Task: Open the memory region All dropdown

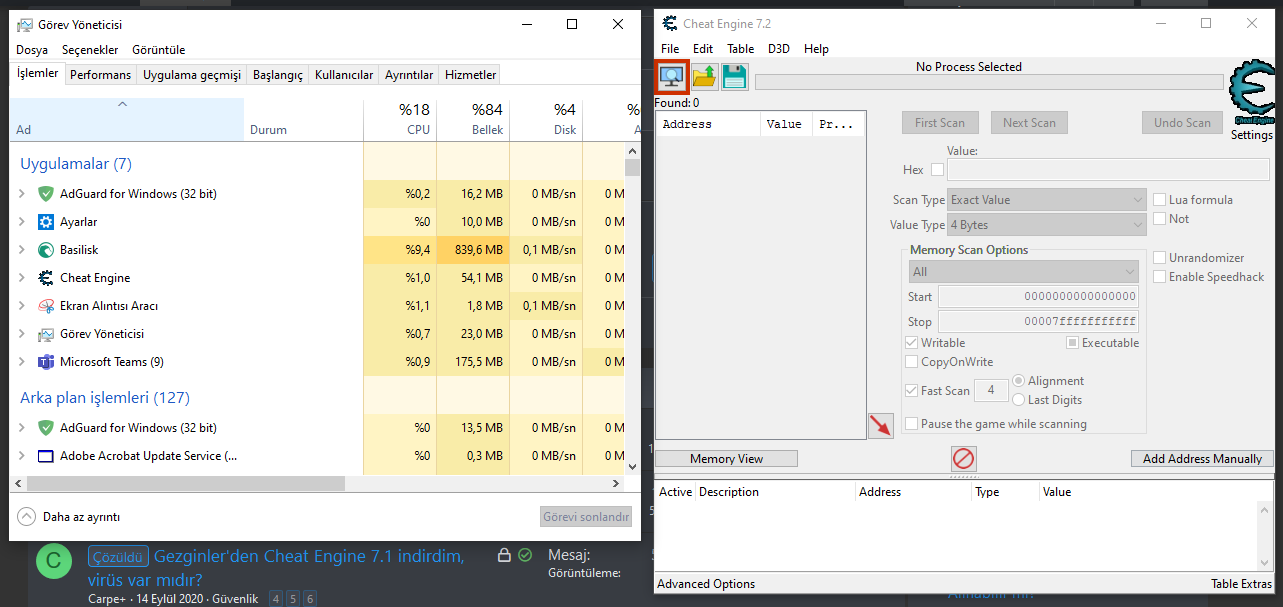Action: [x=1023, y=272]
